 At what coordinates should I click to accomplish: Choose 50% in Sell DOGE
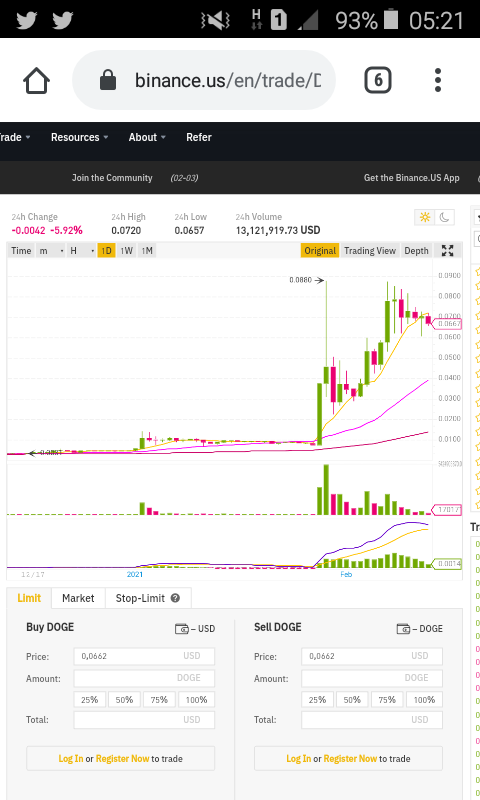click(352, 699)
